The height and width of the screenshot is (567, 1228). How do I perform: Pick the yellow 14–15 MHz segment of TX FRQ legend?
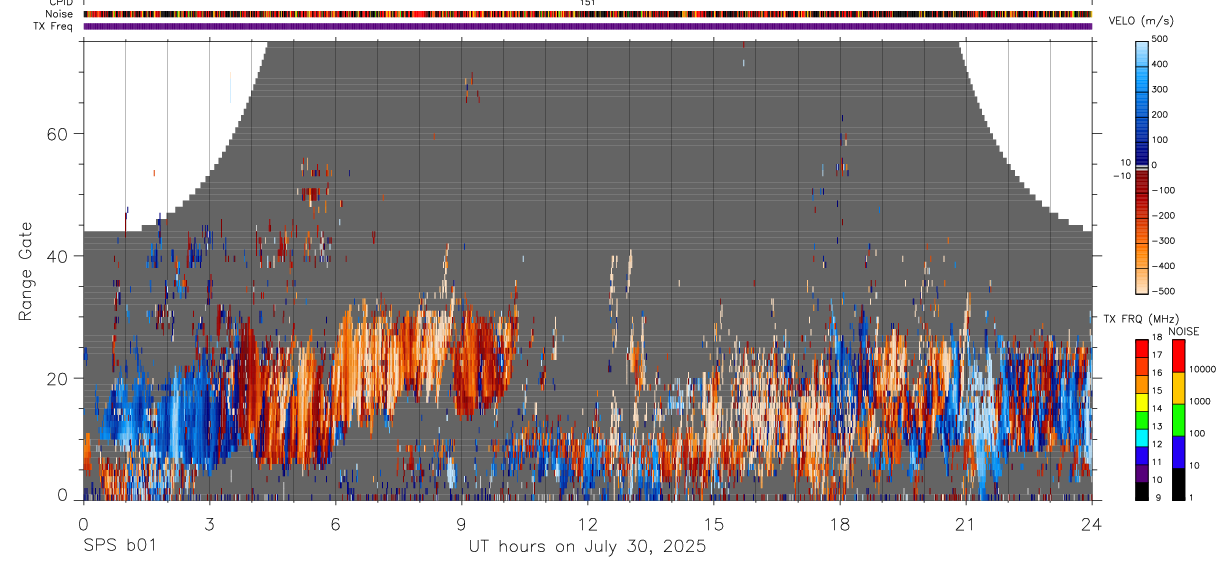pyautogui.click(x=1141, y=401)
